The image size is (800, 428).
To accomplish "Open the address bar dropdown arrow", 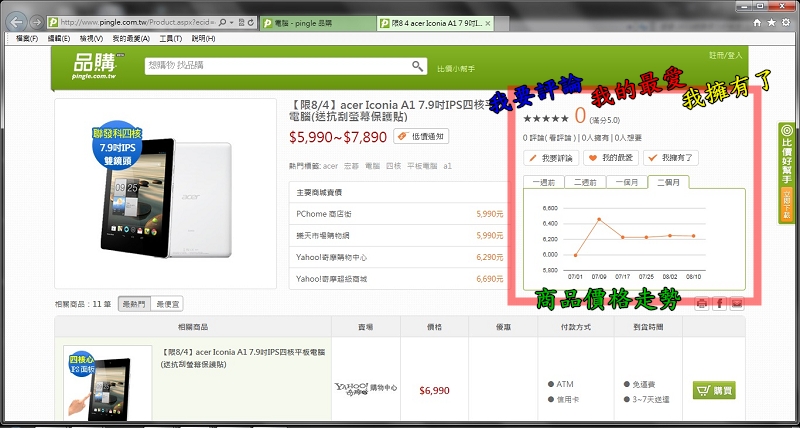I will (232, 23).
